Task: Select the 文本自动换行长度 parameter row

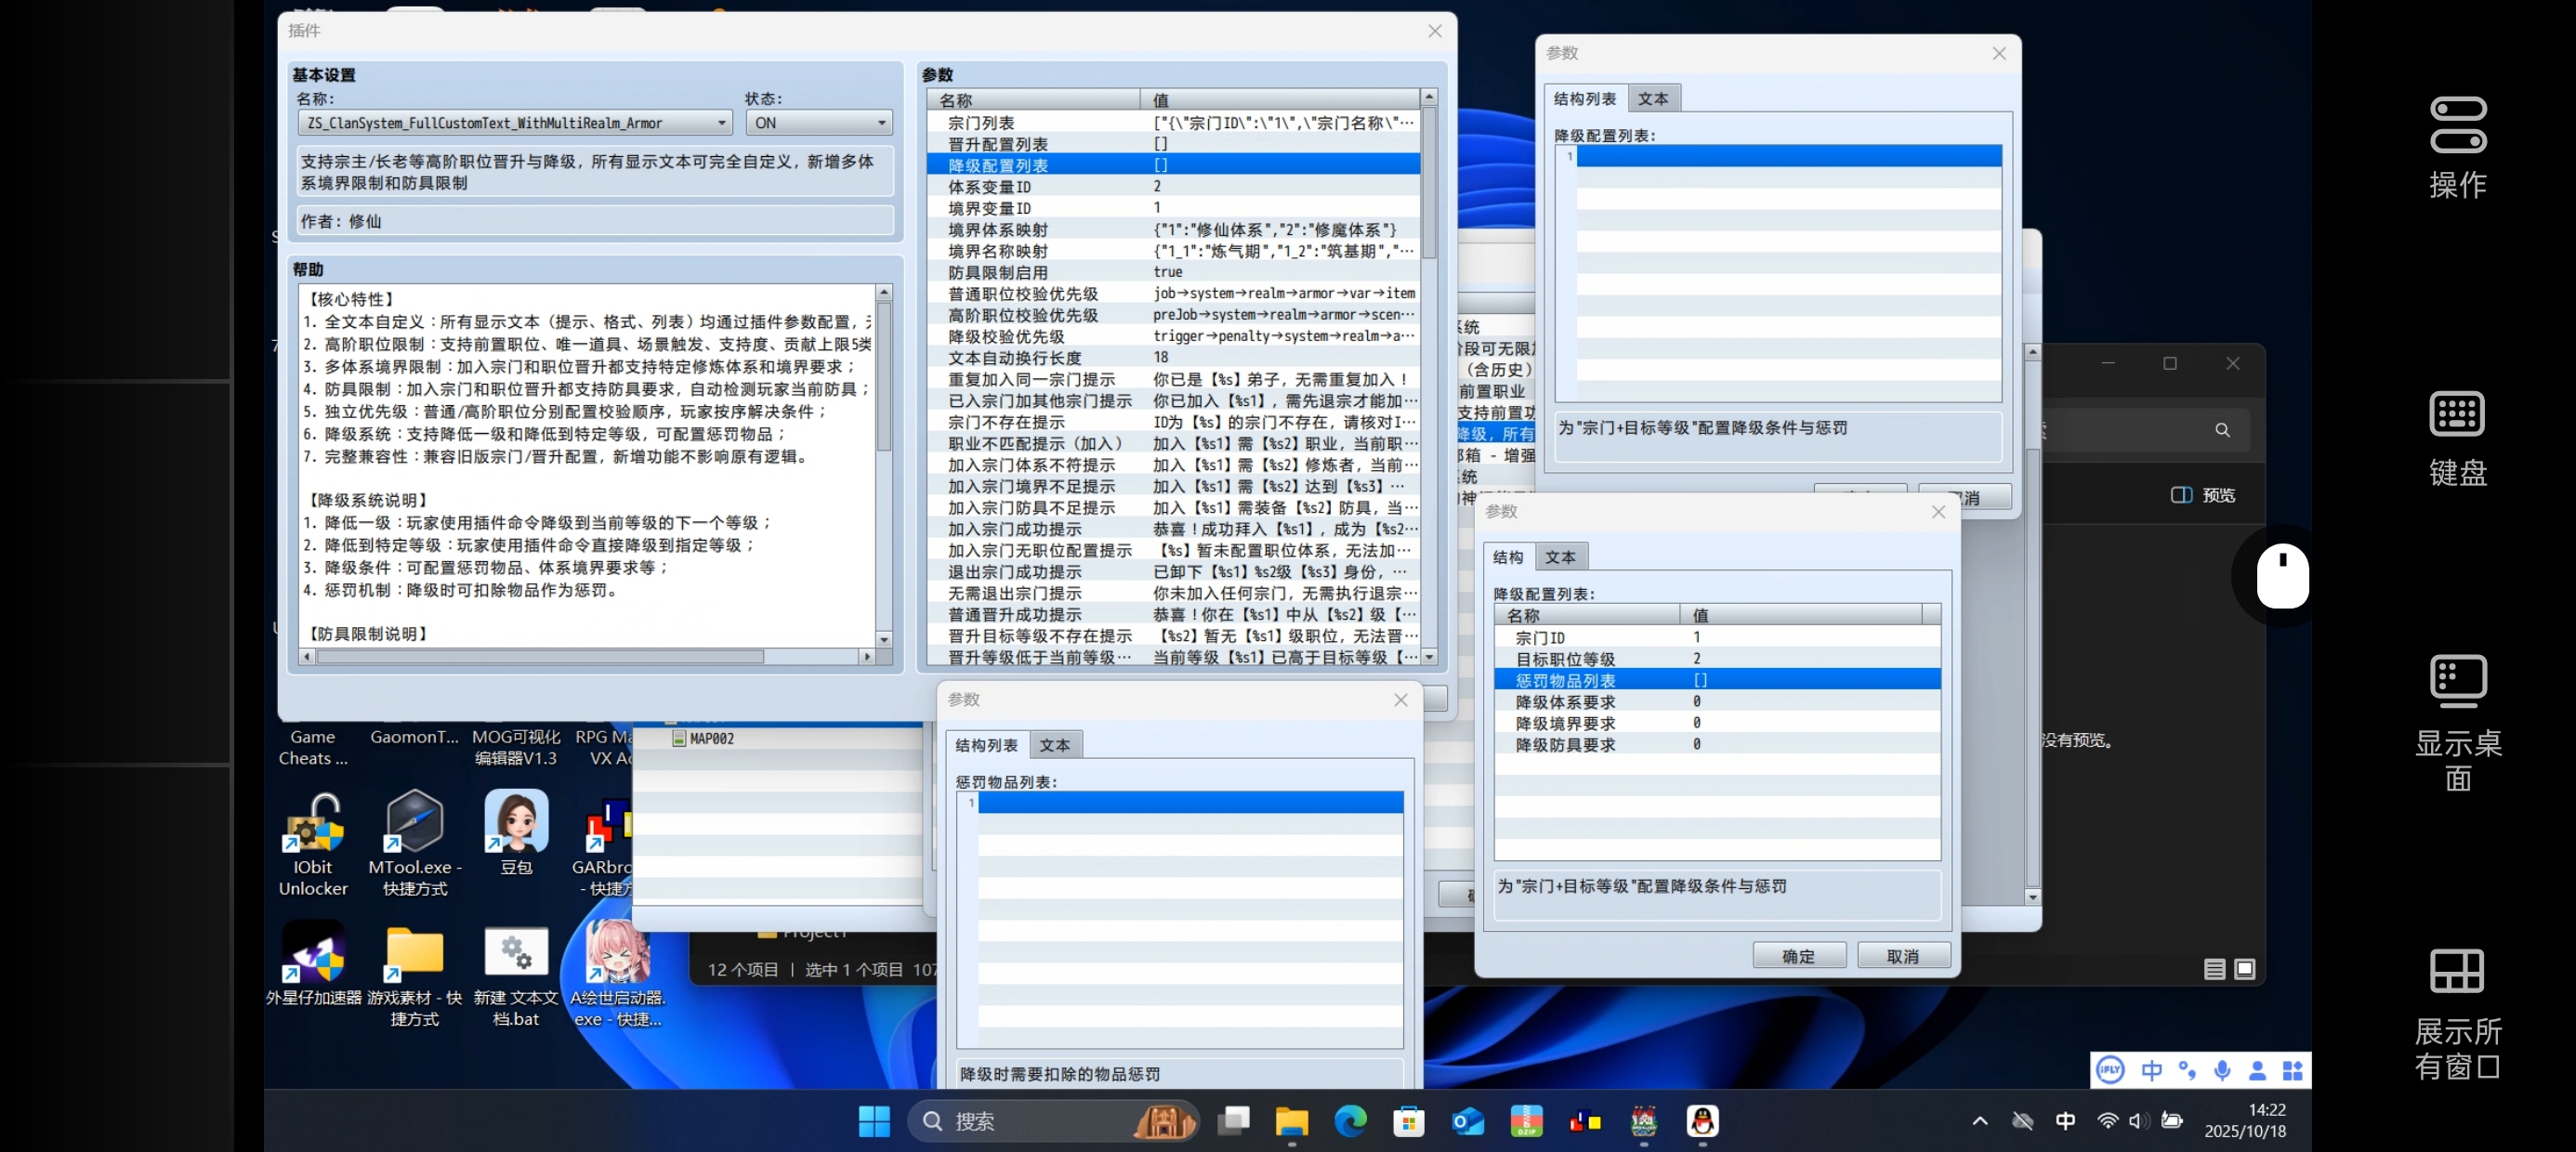Action: (1173, 358)
